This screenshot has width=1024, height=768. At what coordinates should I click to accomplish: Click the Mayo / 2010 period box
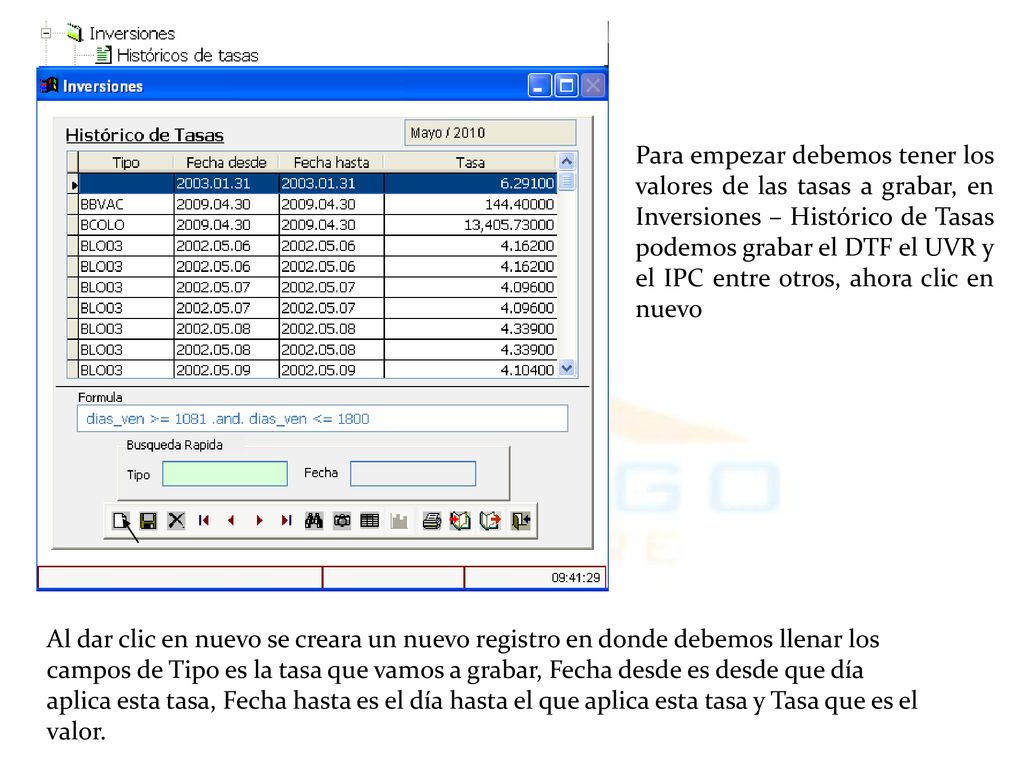(x=490, y=133)
